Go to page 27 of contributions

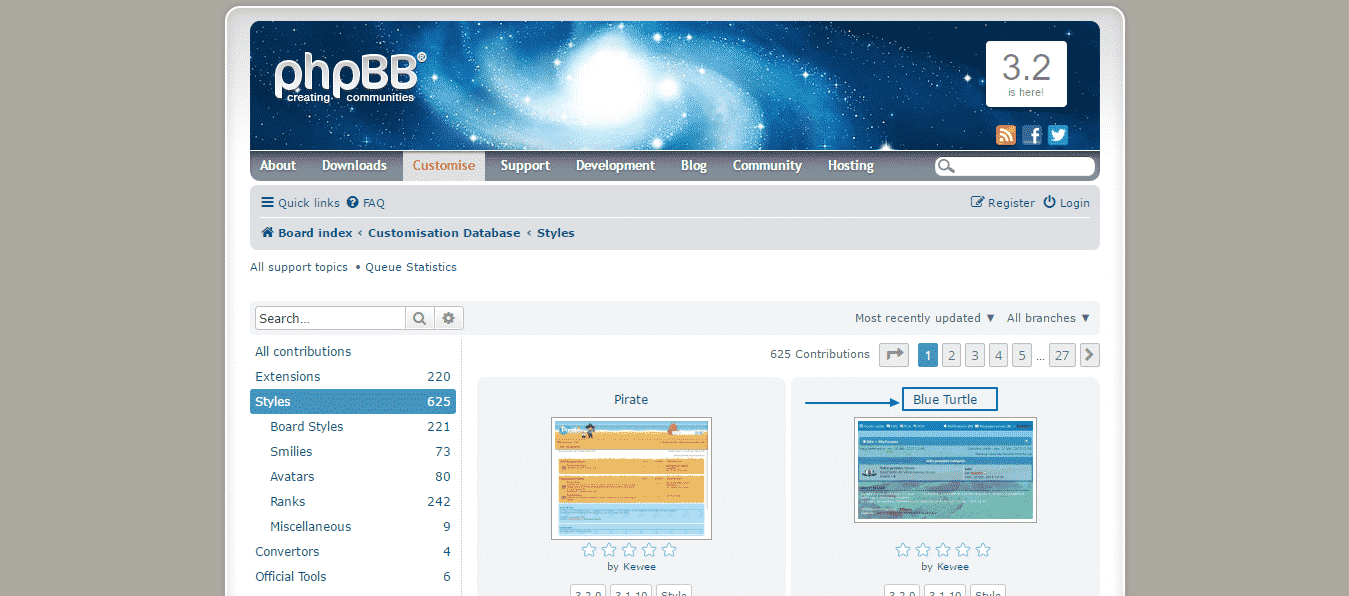[x=1061, y=354]
